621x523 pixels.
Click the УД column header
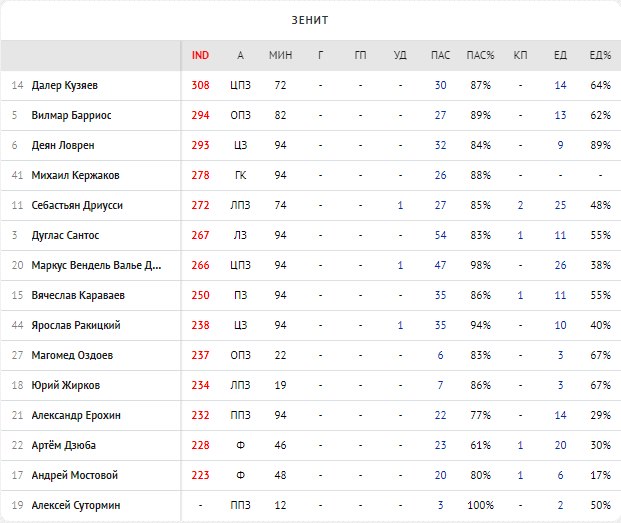(x=400, y=55)
